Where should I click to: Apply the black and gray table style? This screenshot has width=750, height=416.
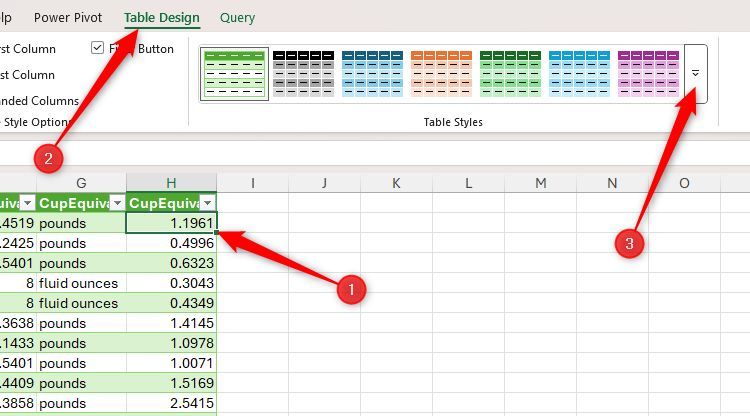[x=303, y=74]
